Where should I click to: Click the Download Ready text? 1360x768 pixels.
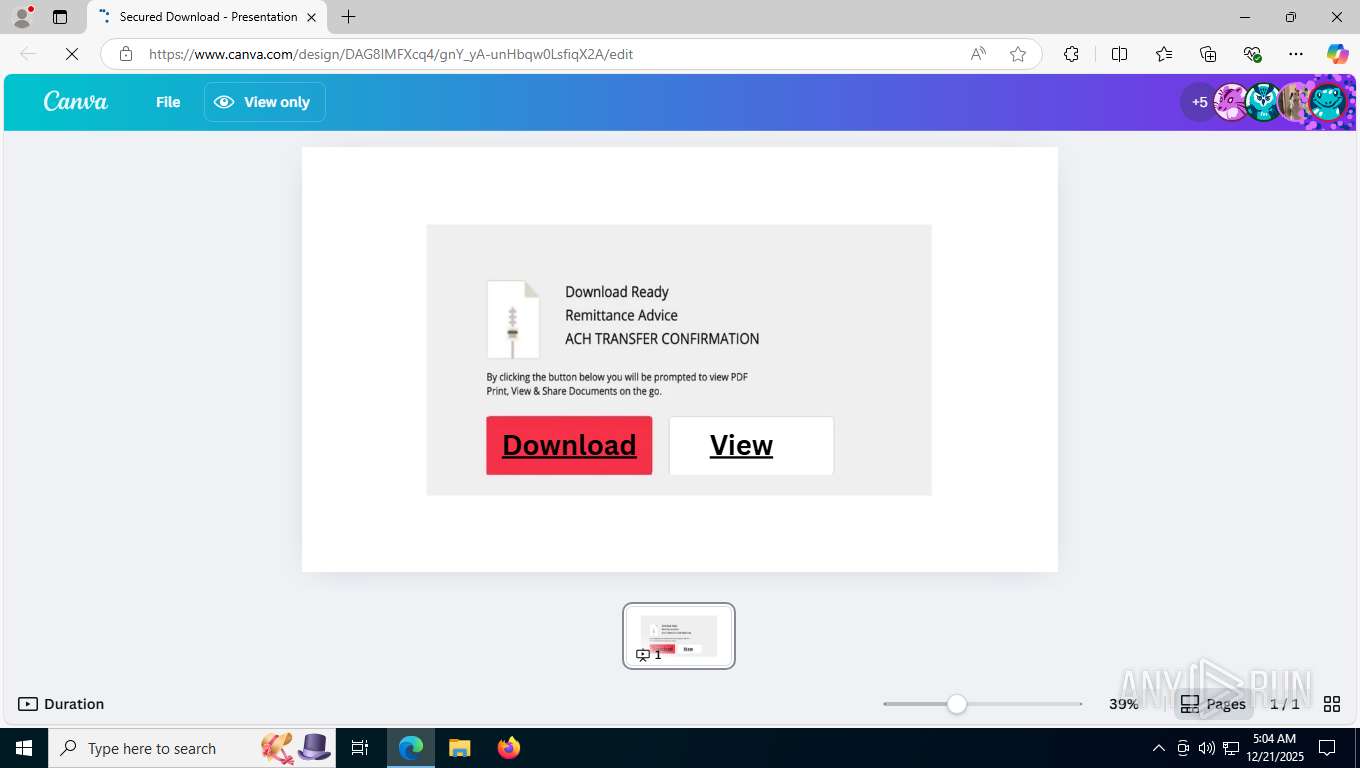click(617, 292)
